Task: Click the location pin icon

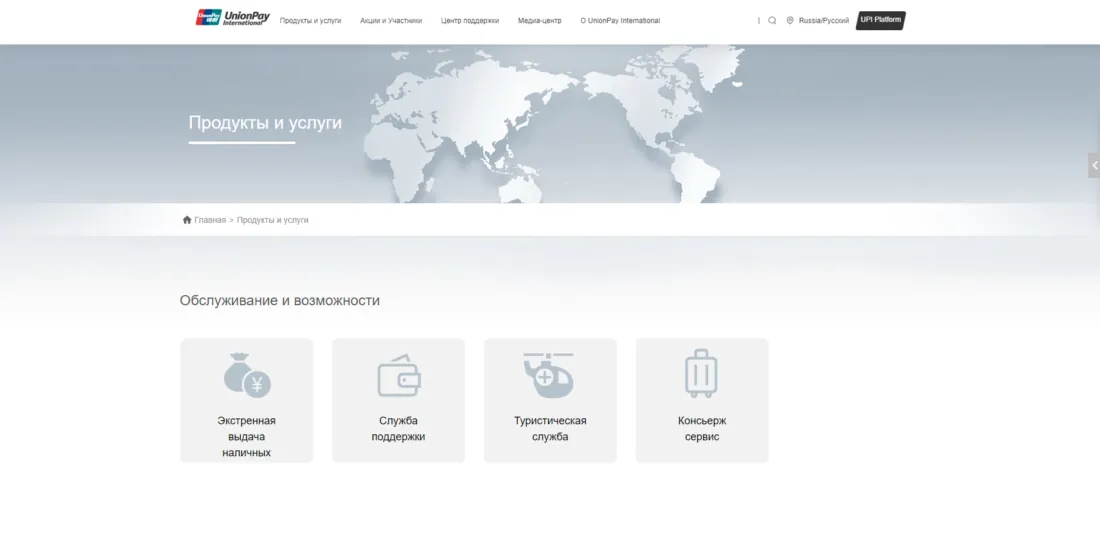Action: point(790,21)
